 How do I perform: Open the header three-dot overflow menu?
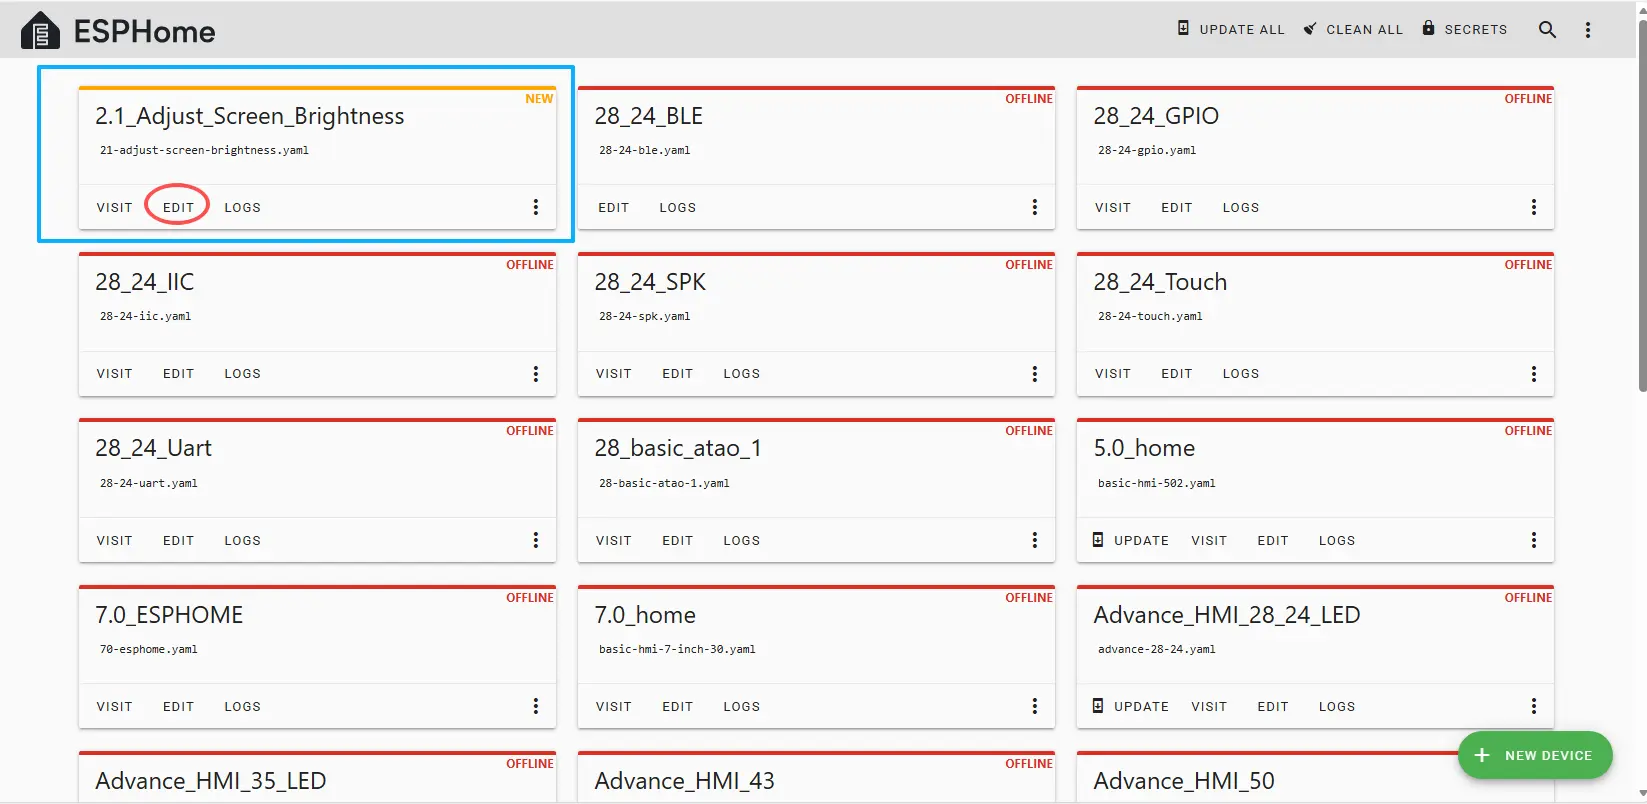point(1588,30)
